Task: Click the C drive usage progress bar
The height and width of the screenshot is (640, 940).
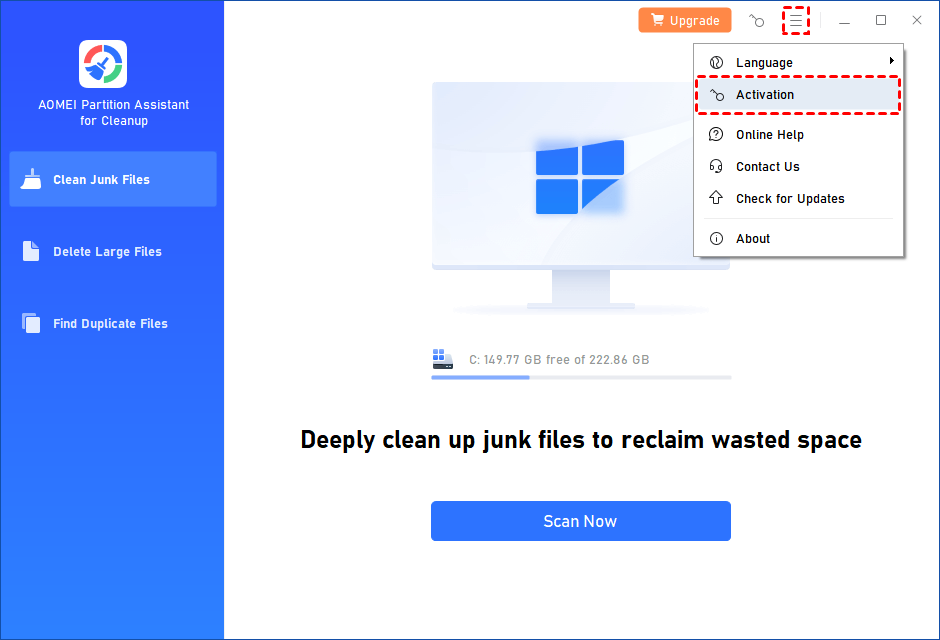Action: [x=581, y=378]
